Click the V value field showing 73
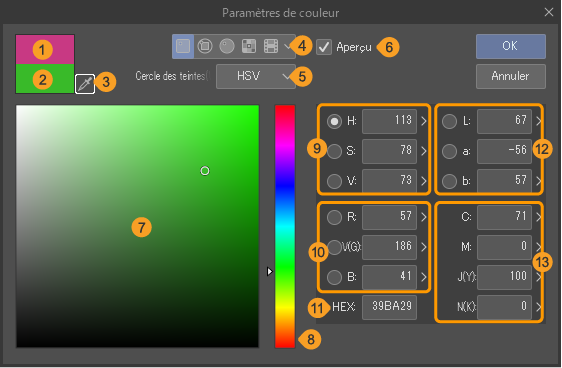The height and width of the screenshot is (368, 562). [390, 181]
